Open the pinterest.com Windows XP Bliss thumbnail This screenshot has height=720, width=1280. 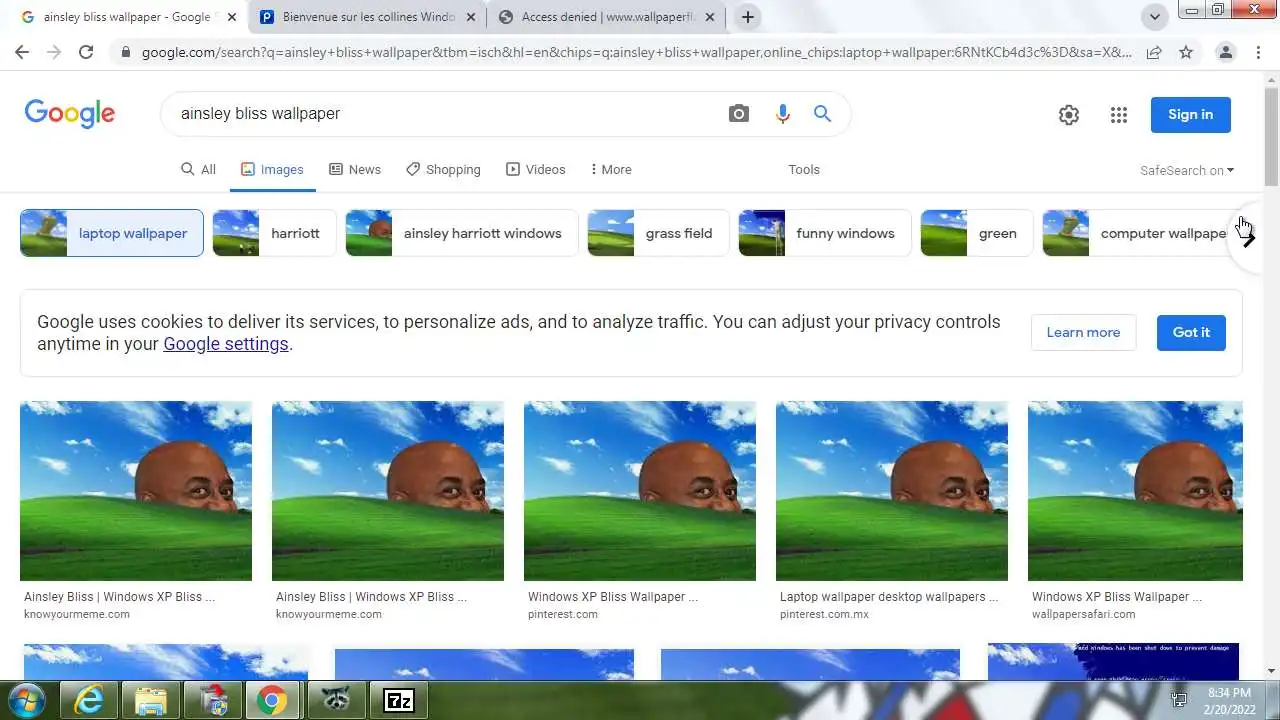coord(640,491)
